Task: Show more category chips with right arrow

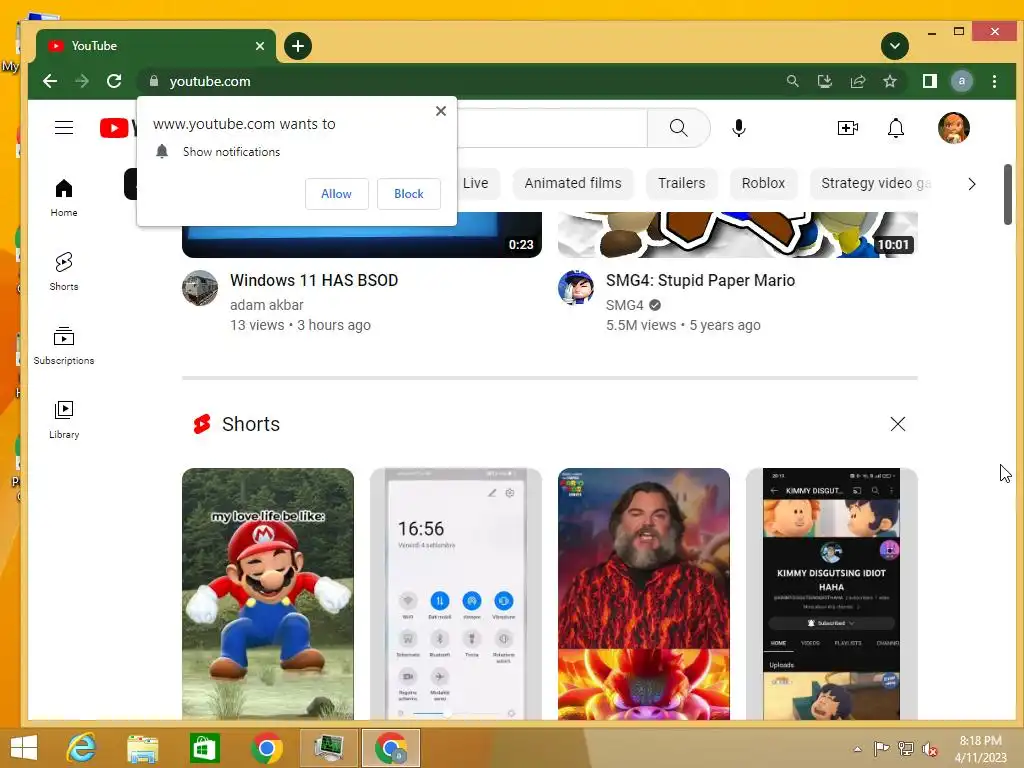Action: 972,184
